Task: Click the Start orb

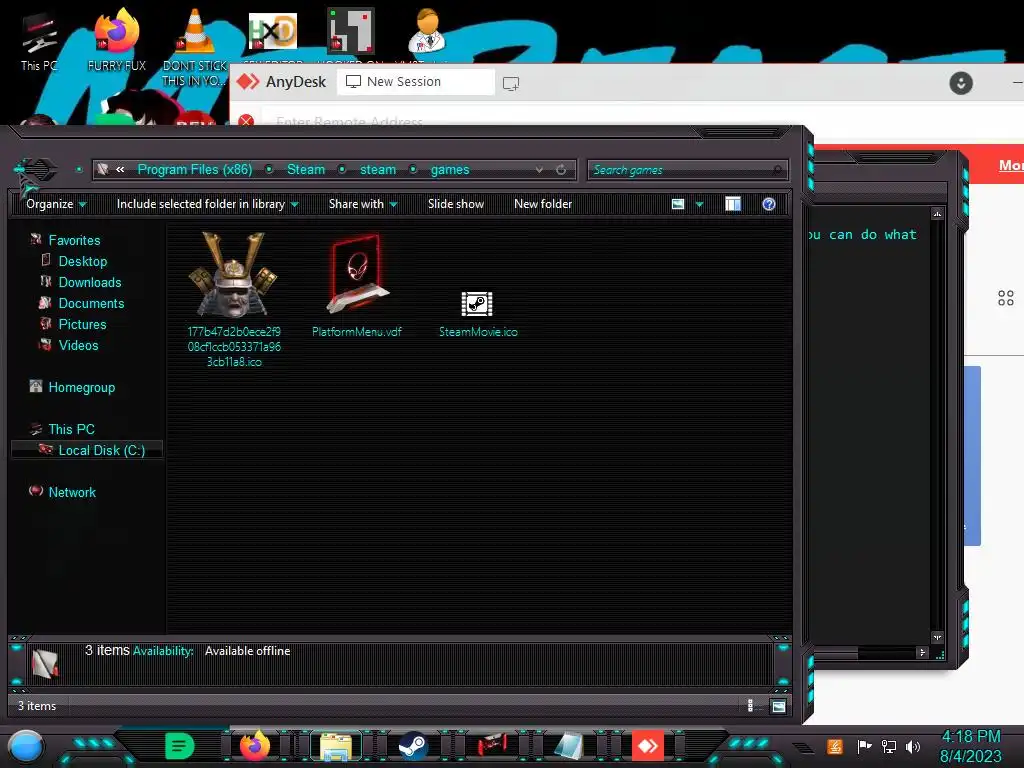Action: pyautogui.click(x=26, y=746)
